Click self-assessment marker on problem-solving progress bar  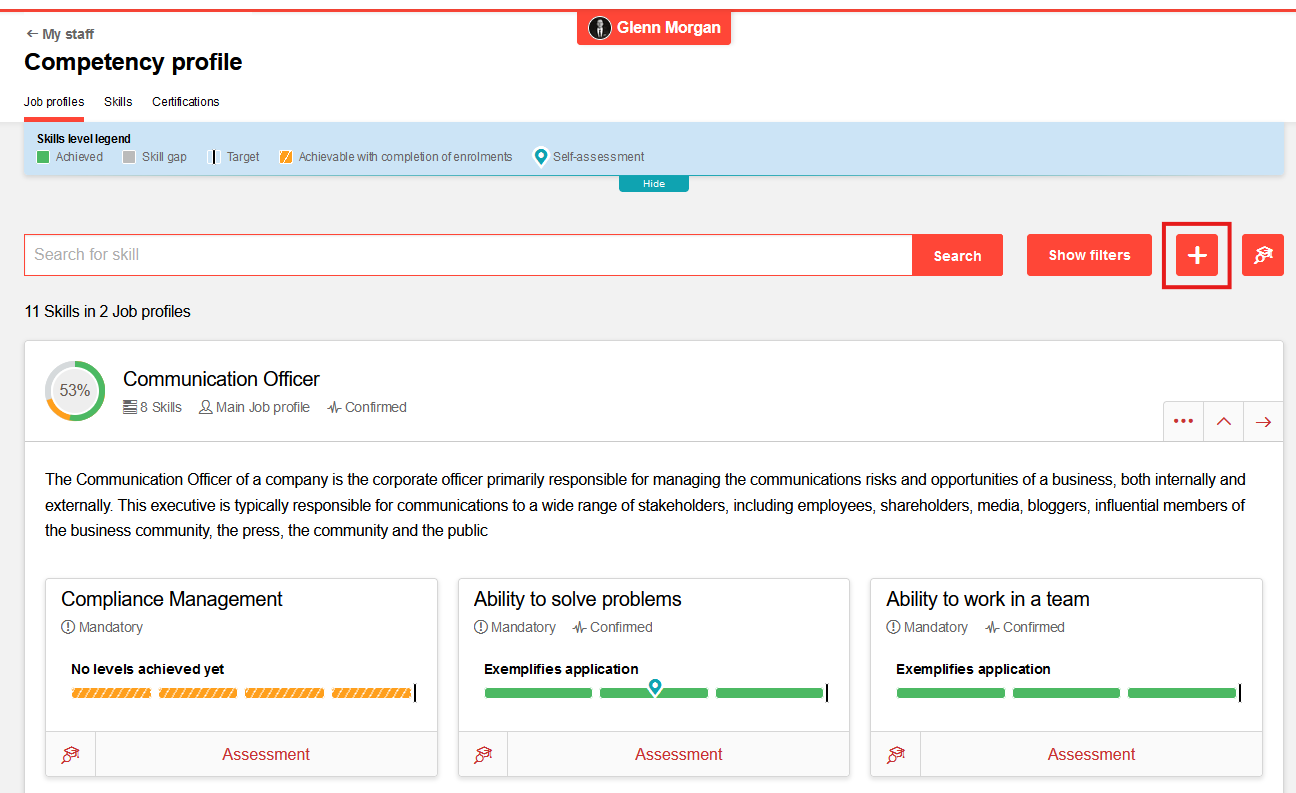(655, 686)
